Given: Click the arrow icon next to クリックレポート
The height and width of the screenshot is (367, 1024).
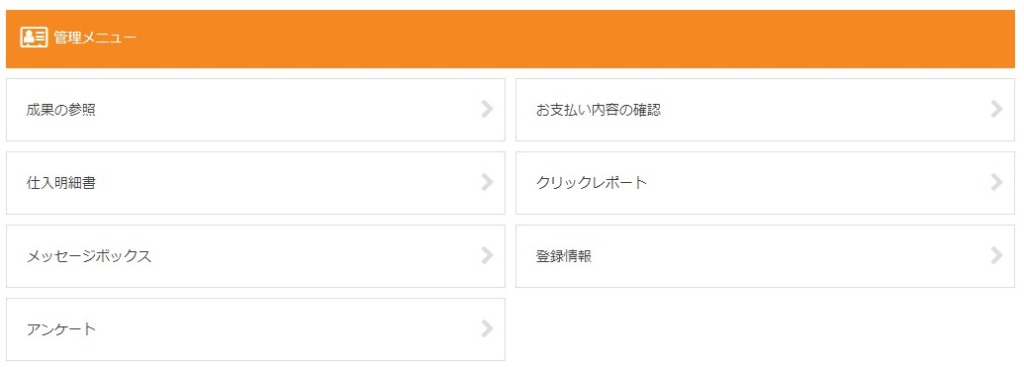Looking at the screenshot, I should [996, 182].
